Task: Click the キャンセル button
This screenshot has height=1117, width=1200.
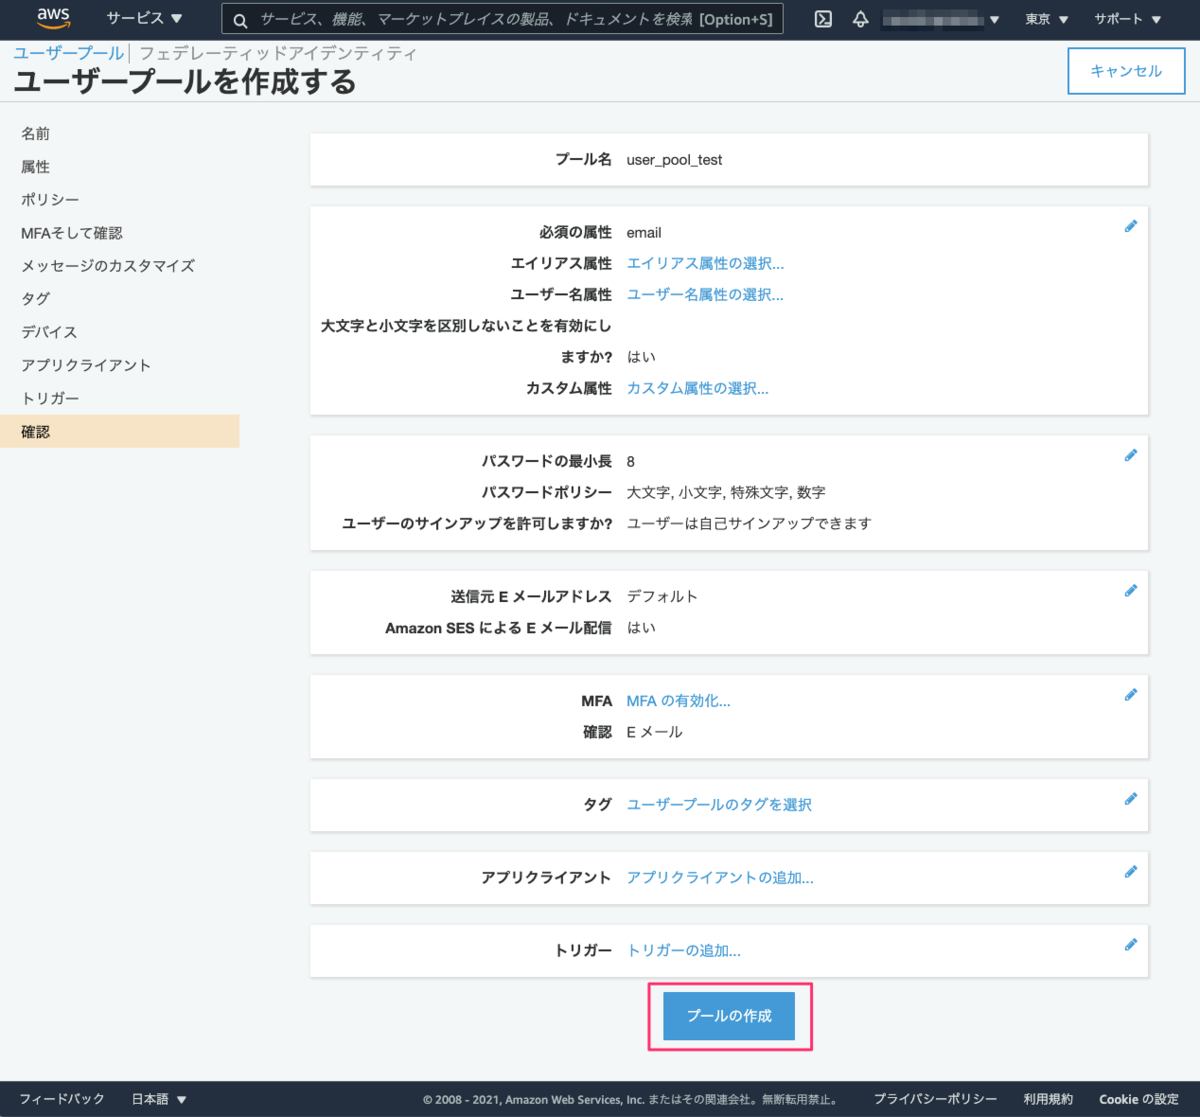Action: click(1126, 71)
